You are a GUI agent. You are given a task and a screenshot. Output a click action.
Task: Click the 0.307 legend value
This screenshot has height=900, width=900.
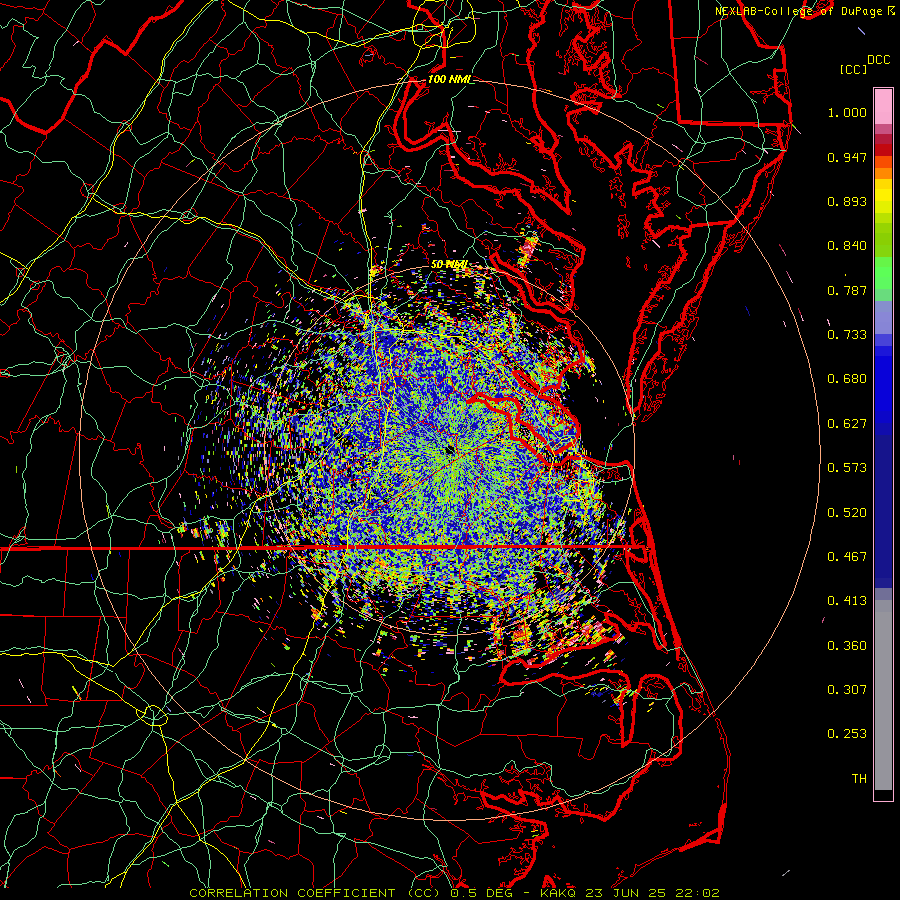click(847, 690)
